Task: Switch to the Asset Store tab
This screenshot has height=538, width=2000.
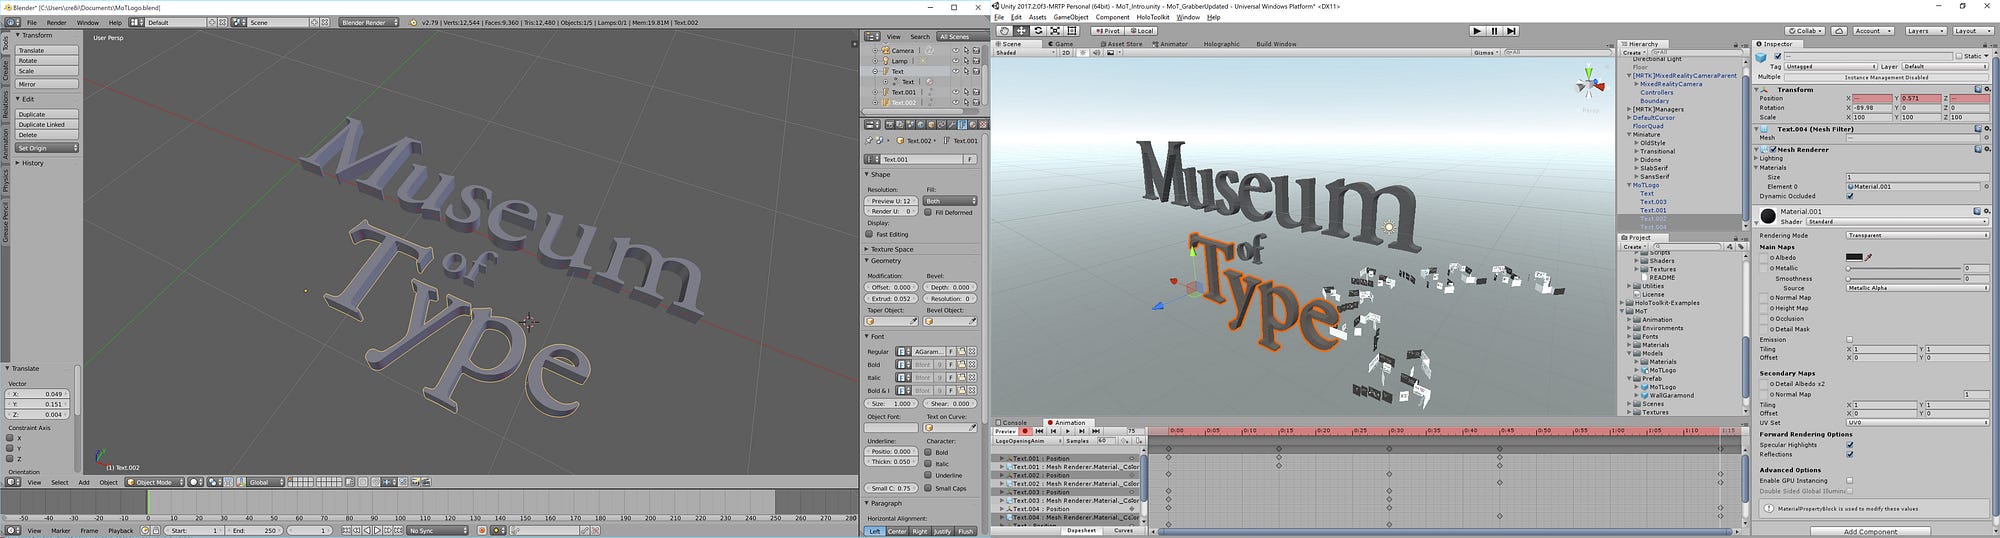Action: pyautogui.click(x=1122, y=44)
